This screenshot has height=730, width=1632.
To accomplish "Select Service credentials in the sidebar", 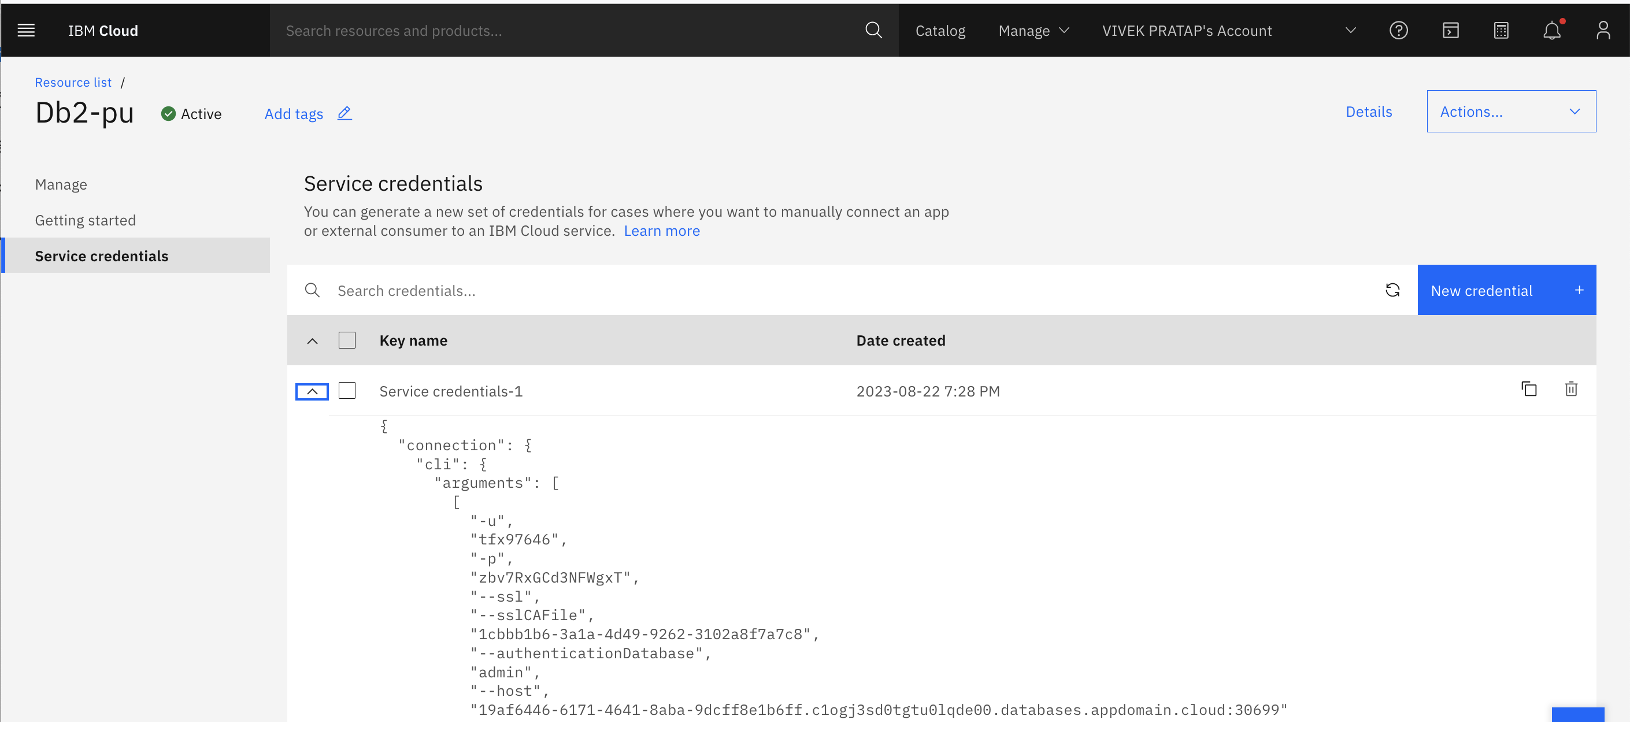I will tap(136, 256).
